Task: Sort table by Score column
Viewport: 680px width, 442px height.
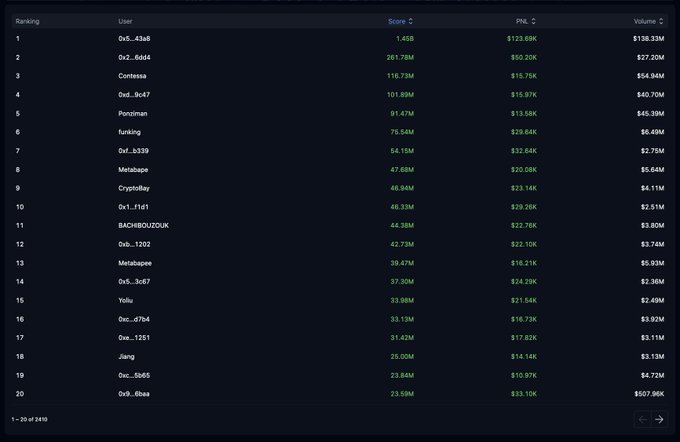Action: 400,21
